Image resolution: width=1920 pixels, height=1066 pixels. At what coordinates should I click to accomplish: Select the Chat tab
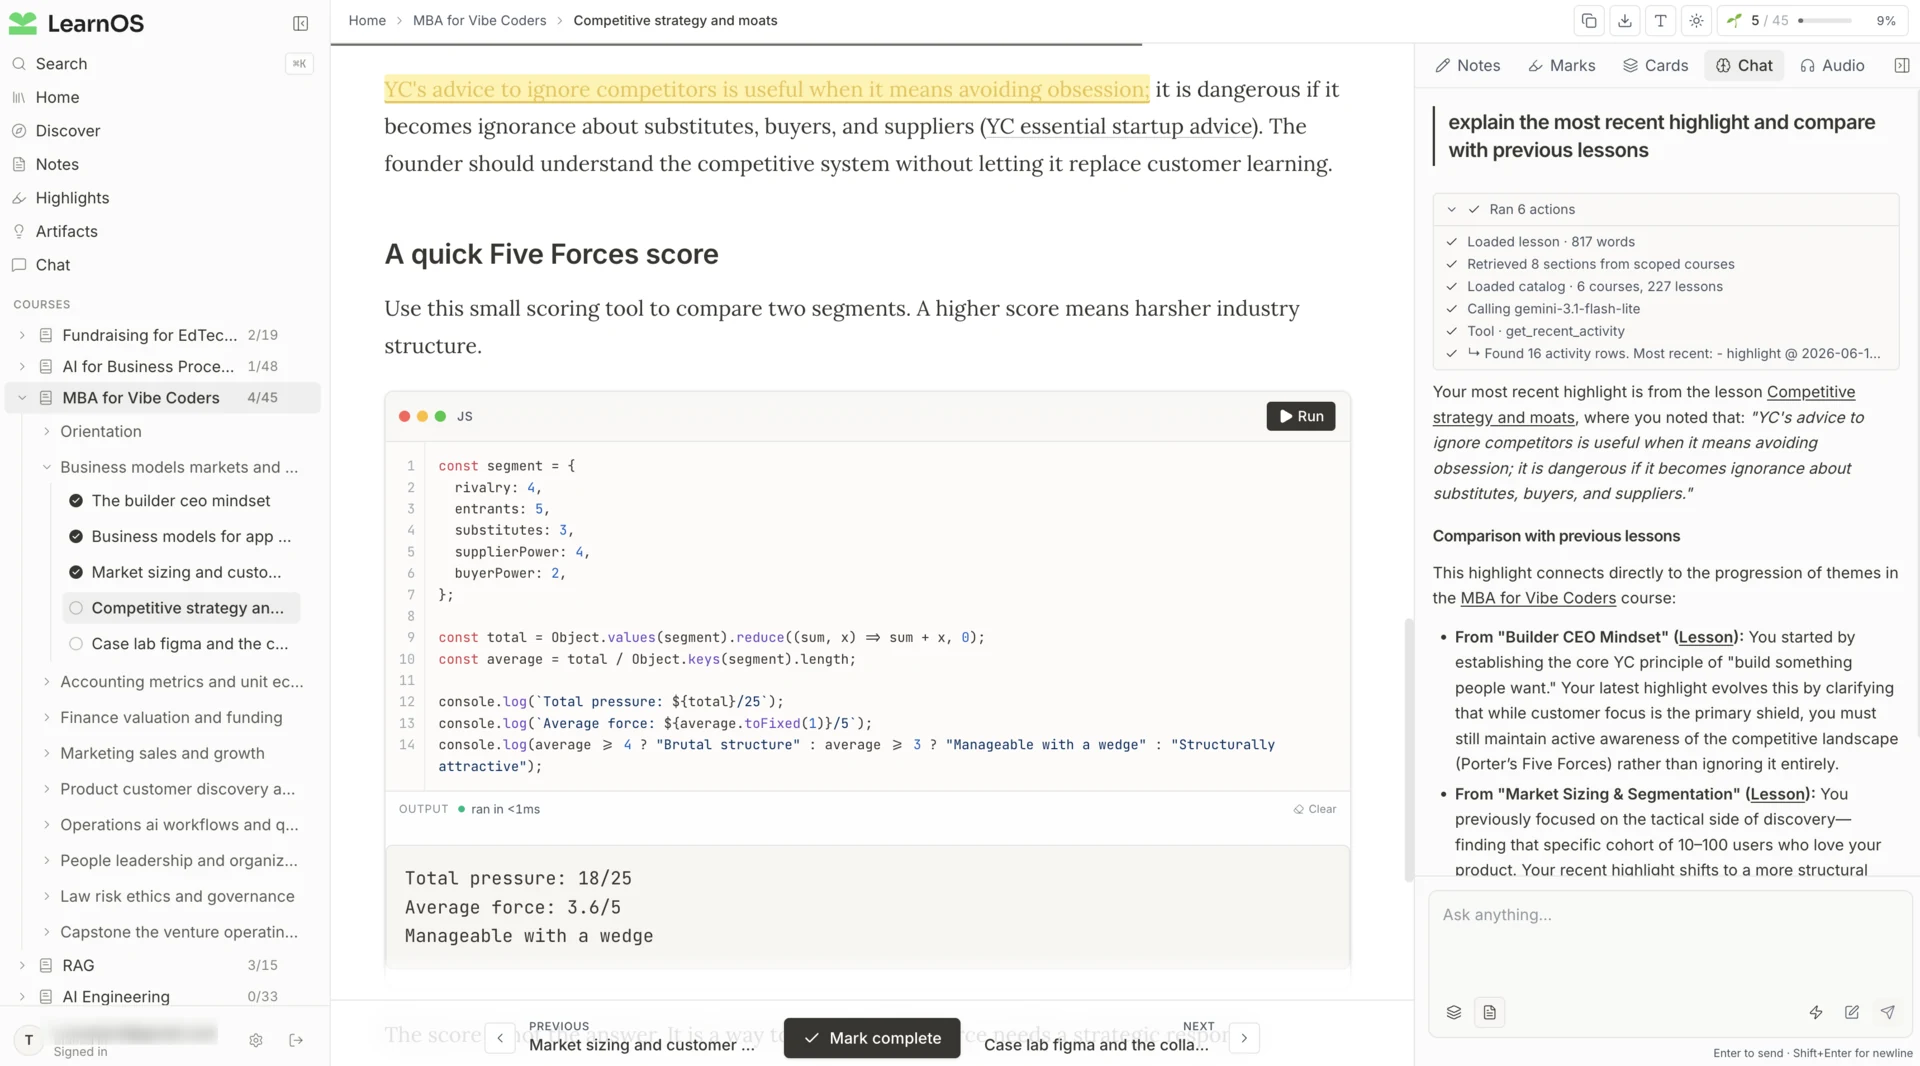(x=1744, y=65)
